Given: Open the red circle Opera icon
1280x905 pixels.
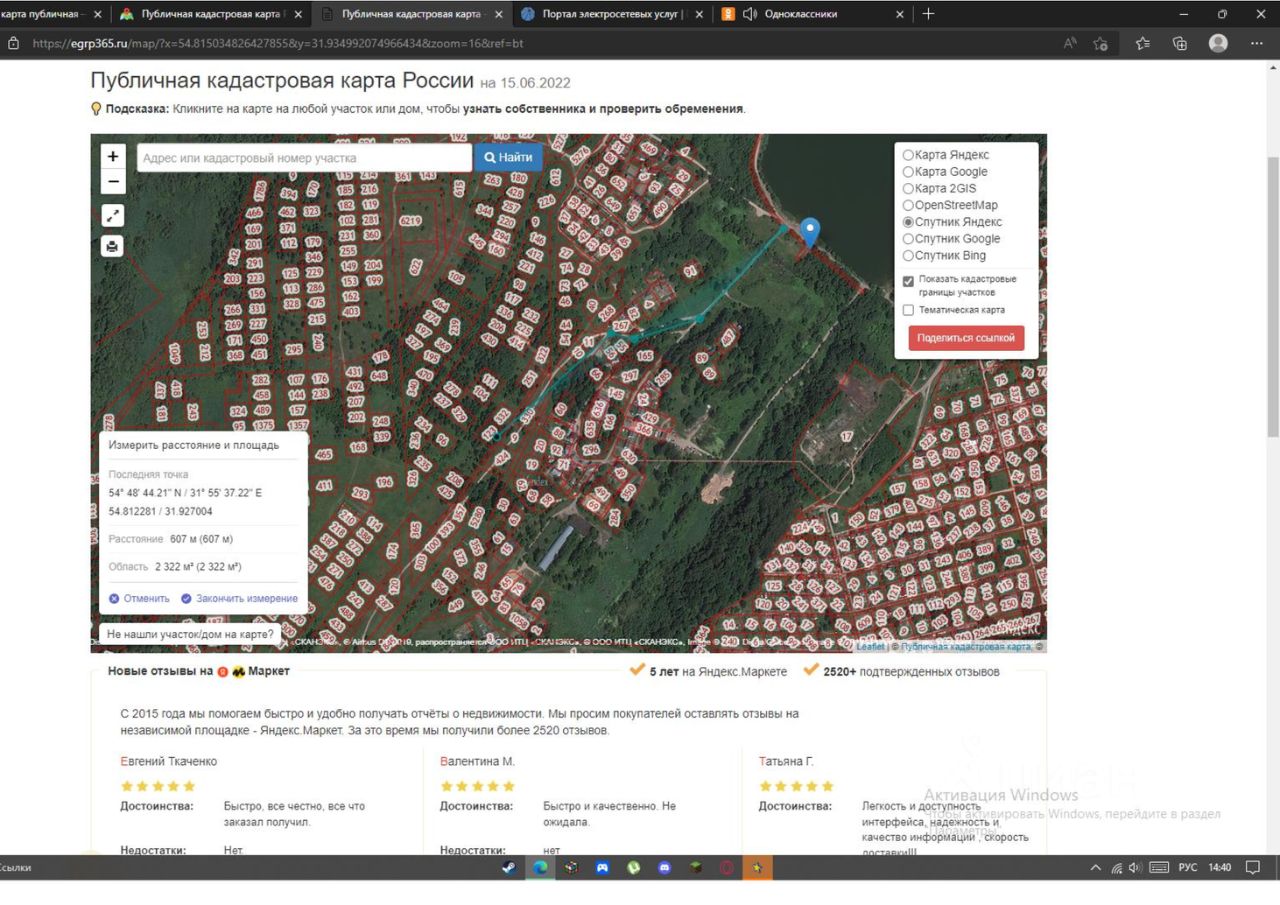Looking at the screenshot, I should click(727, 868).
